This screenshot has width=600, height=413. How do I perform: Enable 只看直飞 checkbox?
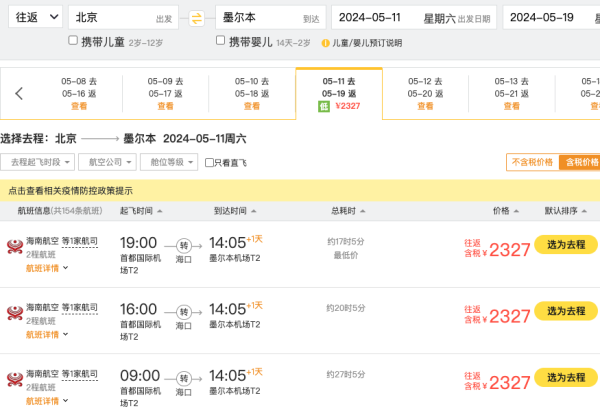click(209, 163)
